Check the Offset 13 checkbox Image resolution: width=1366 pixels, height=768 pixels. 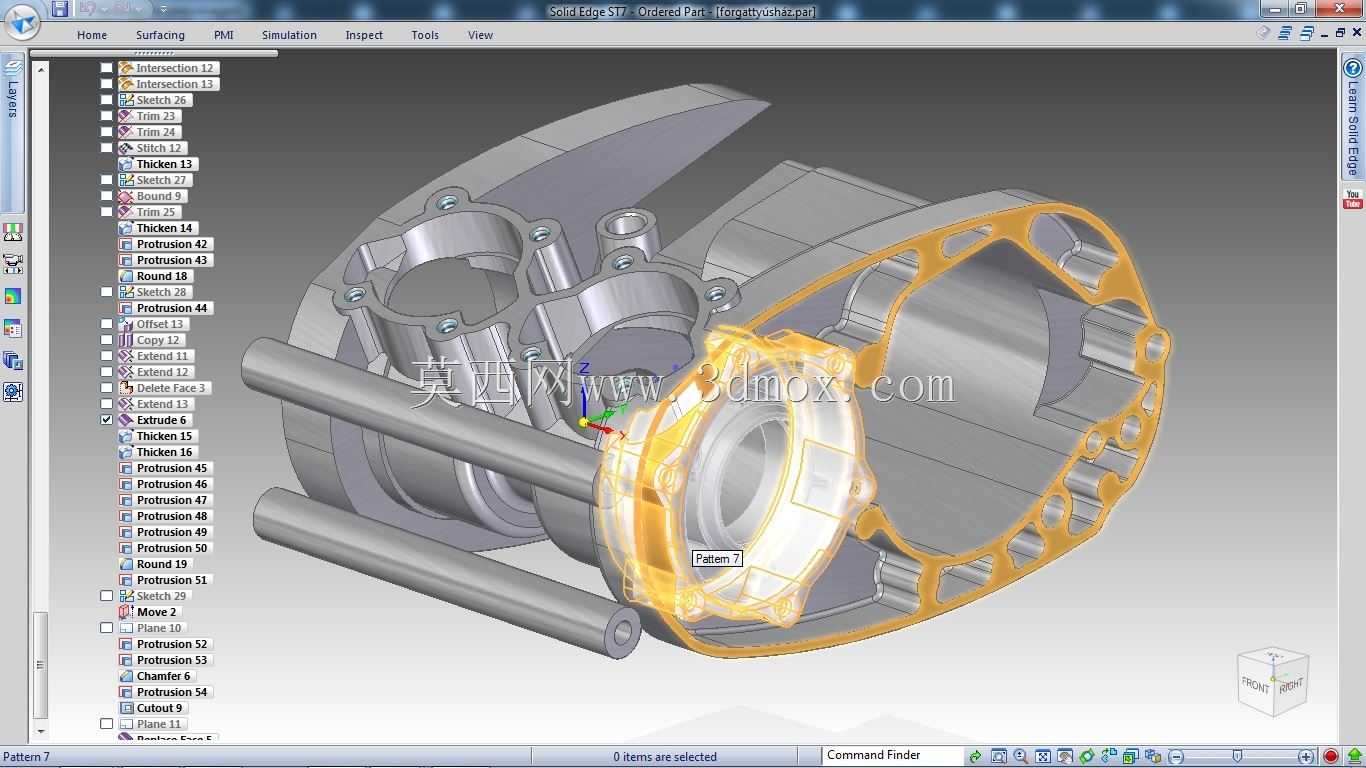click(107, 324)
